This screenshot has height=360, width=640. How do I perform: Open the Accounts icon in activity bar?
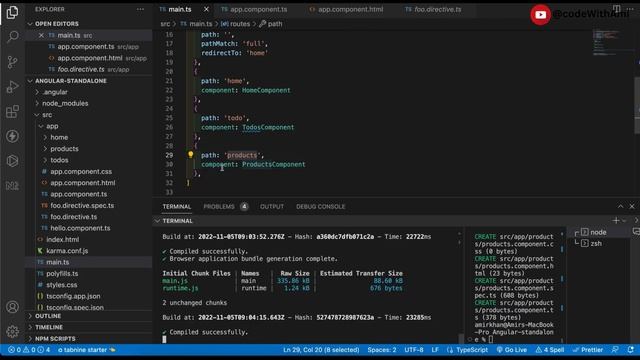pos(12,307)
